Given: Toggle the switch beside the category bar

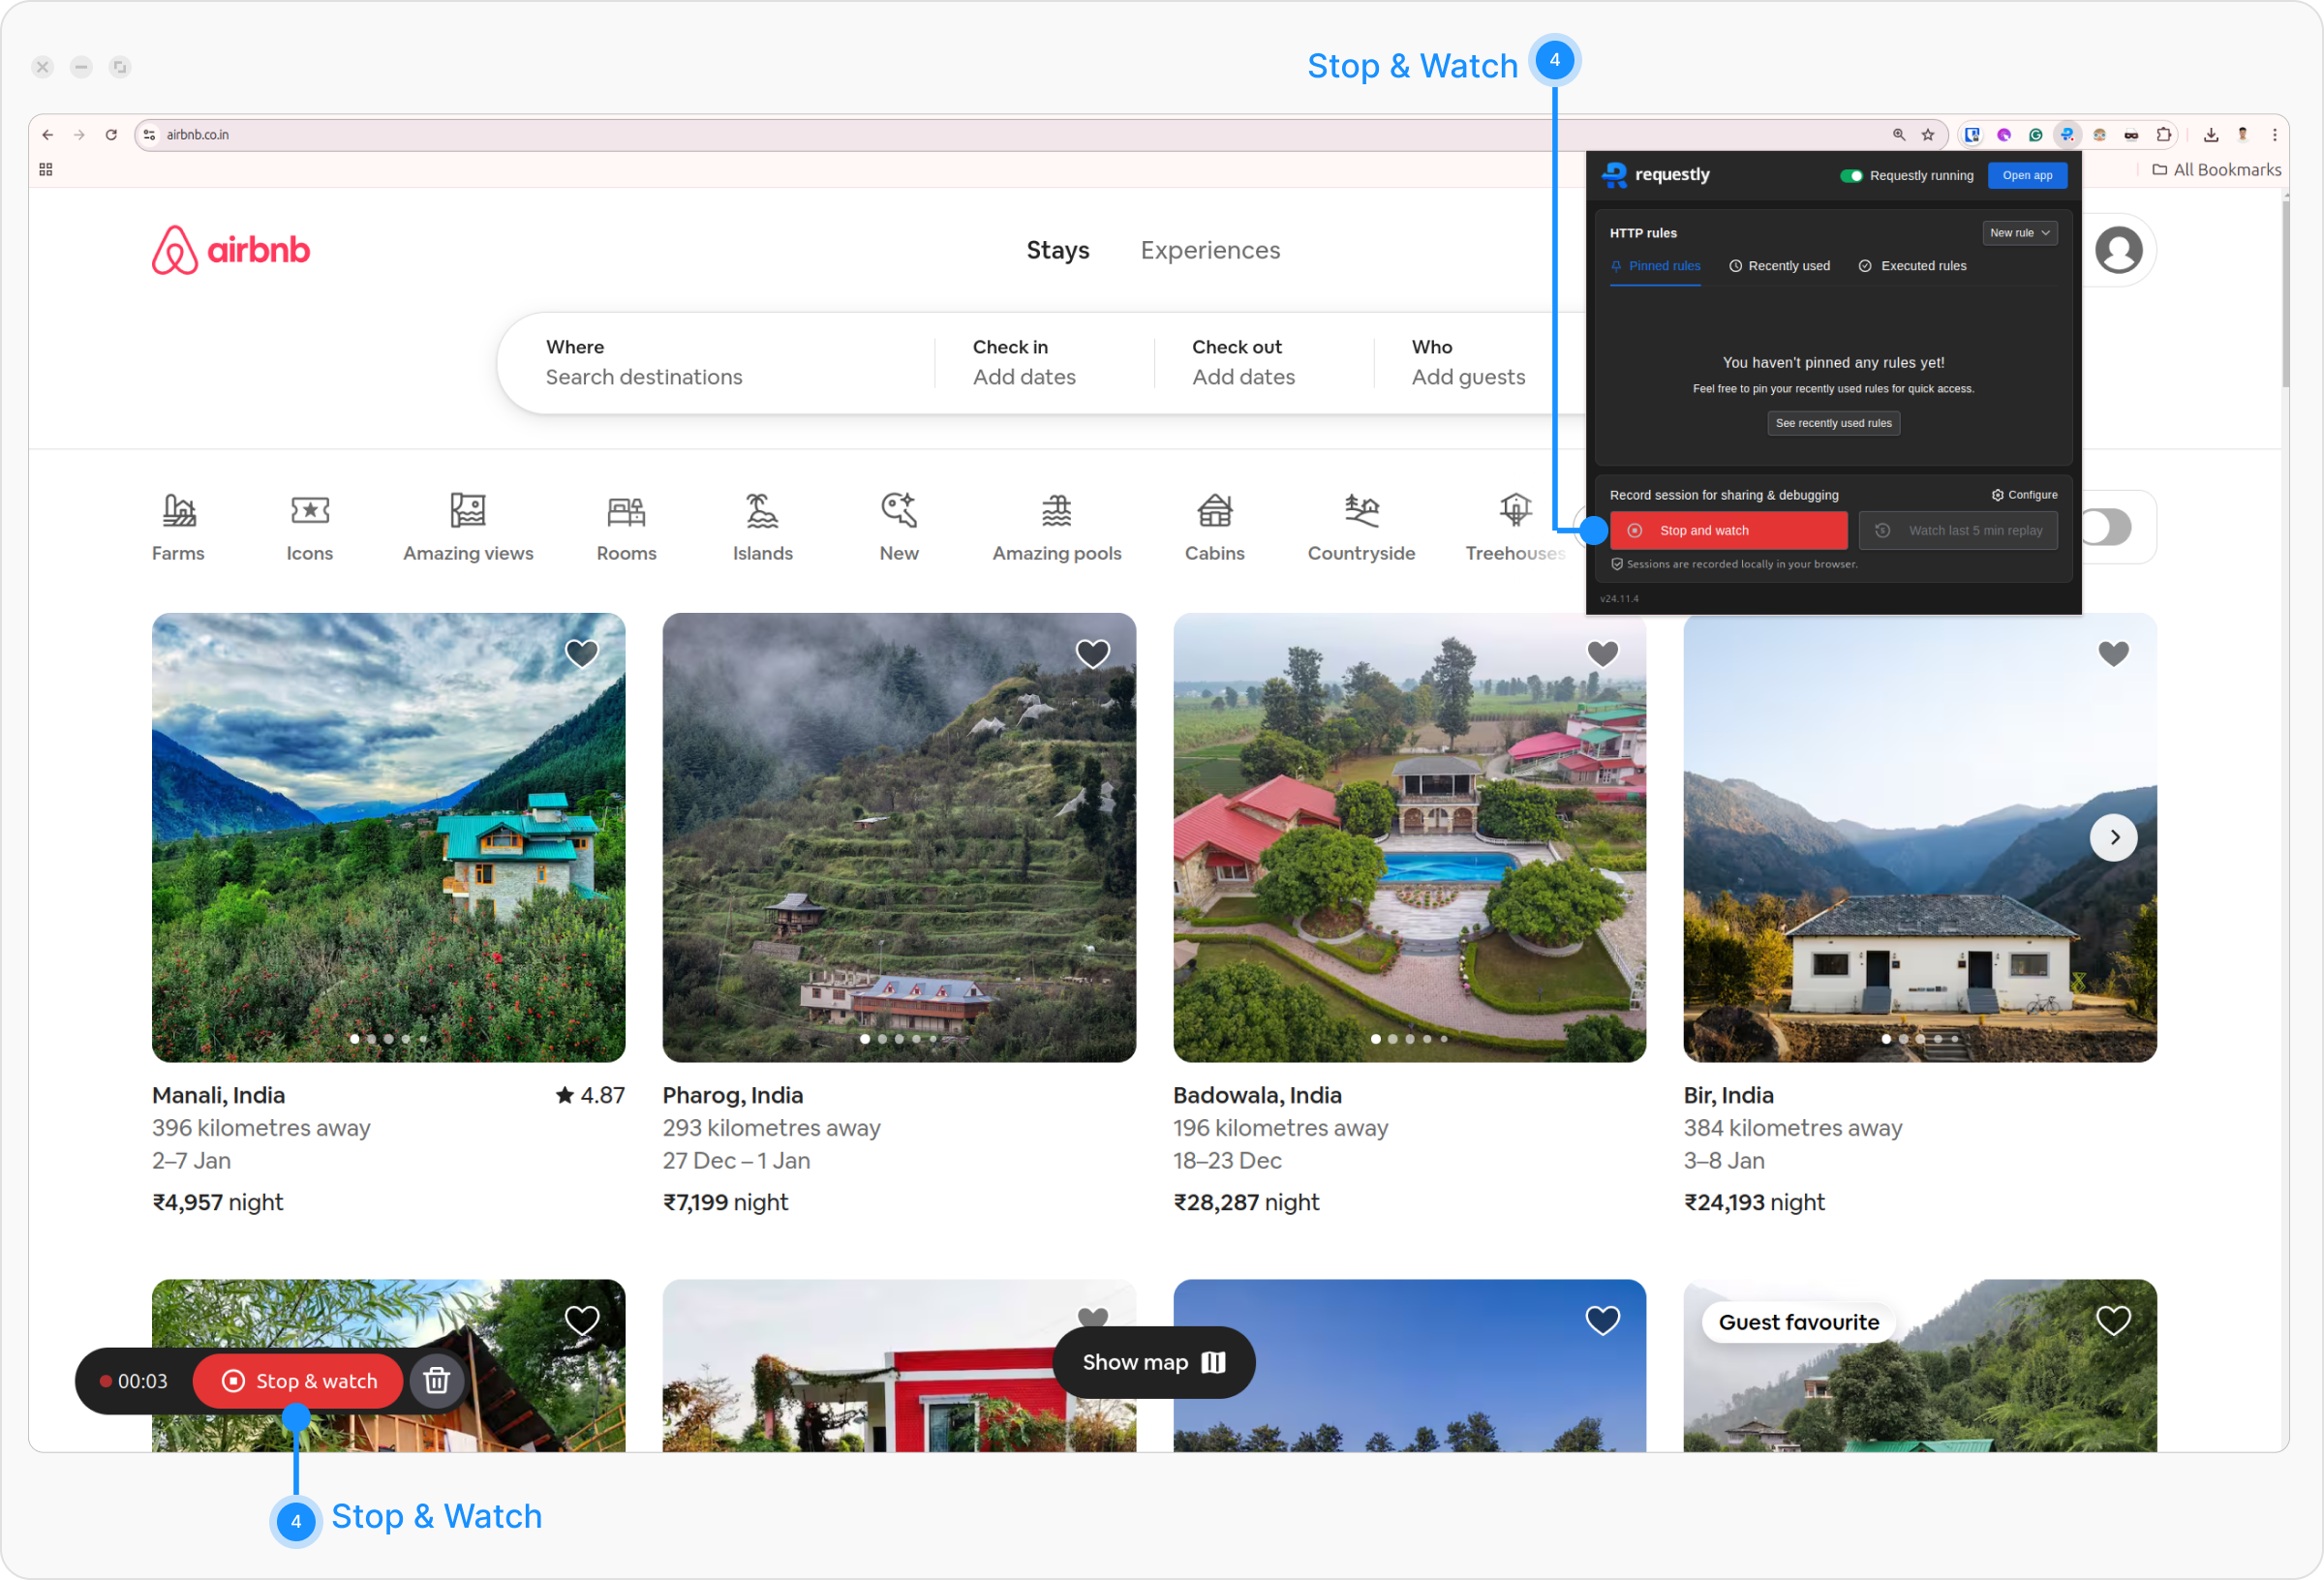Looking at the screenshot, I should pos(2106,527).
